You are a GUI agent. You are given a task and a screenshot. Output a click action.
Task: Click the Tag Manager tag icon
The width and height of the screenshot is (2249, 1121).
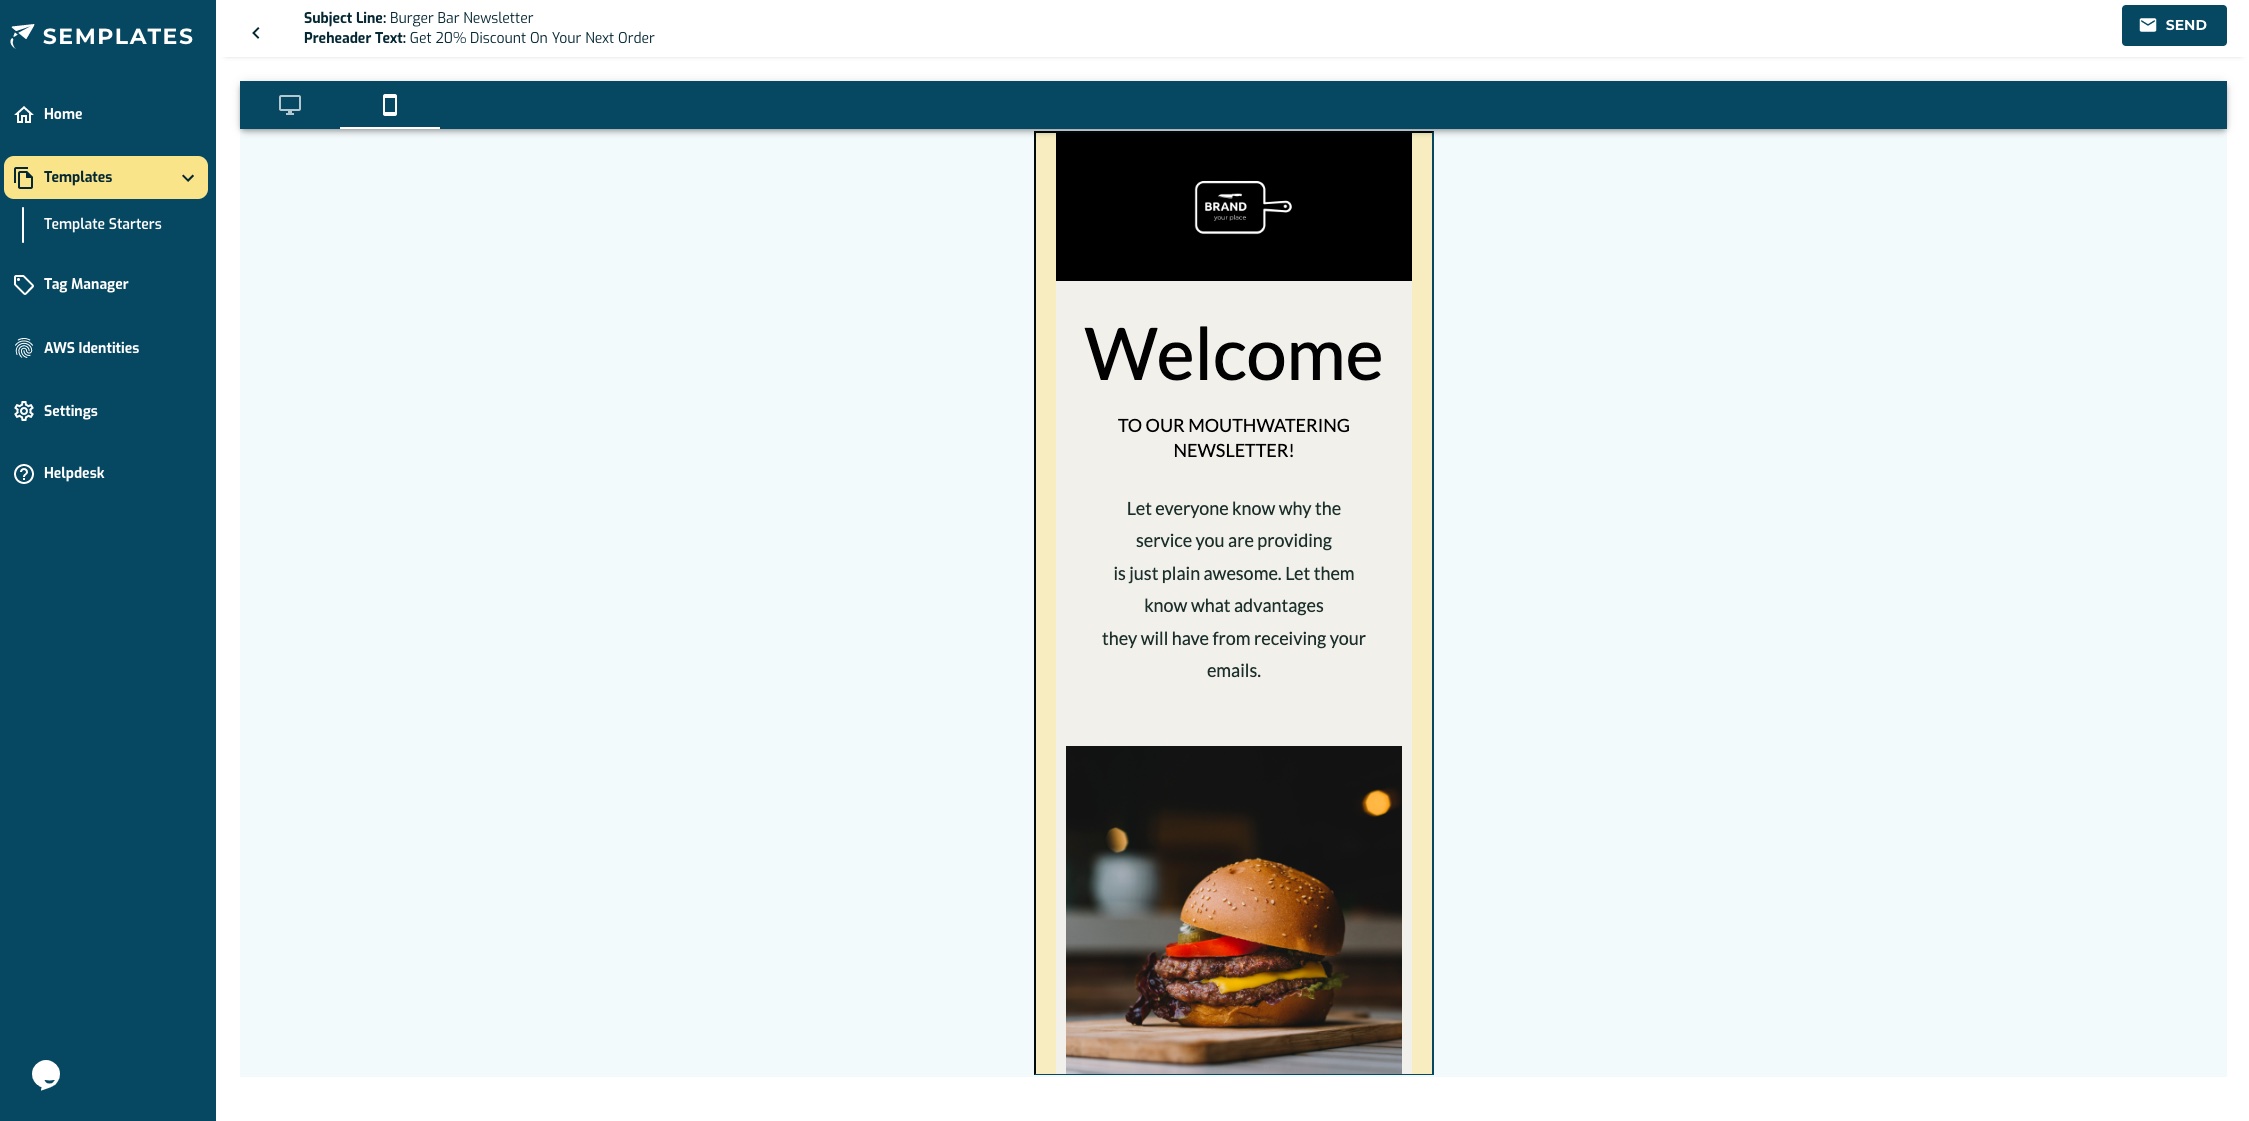[x=24, y=285]
